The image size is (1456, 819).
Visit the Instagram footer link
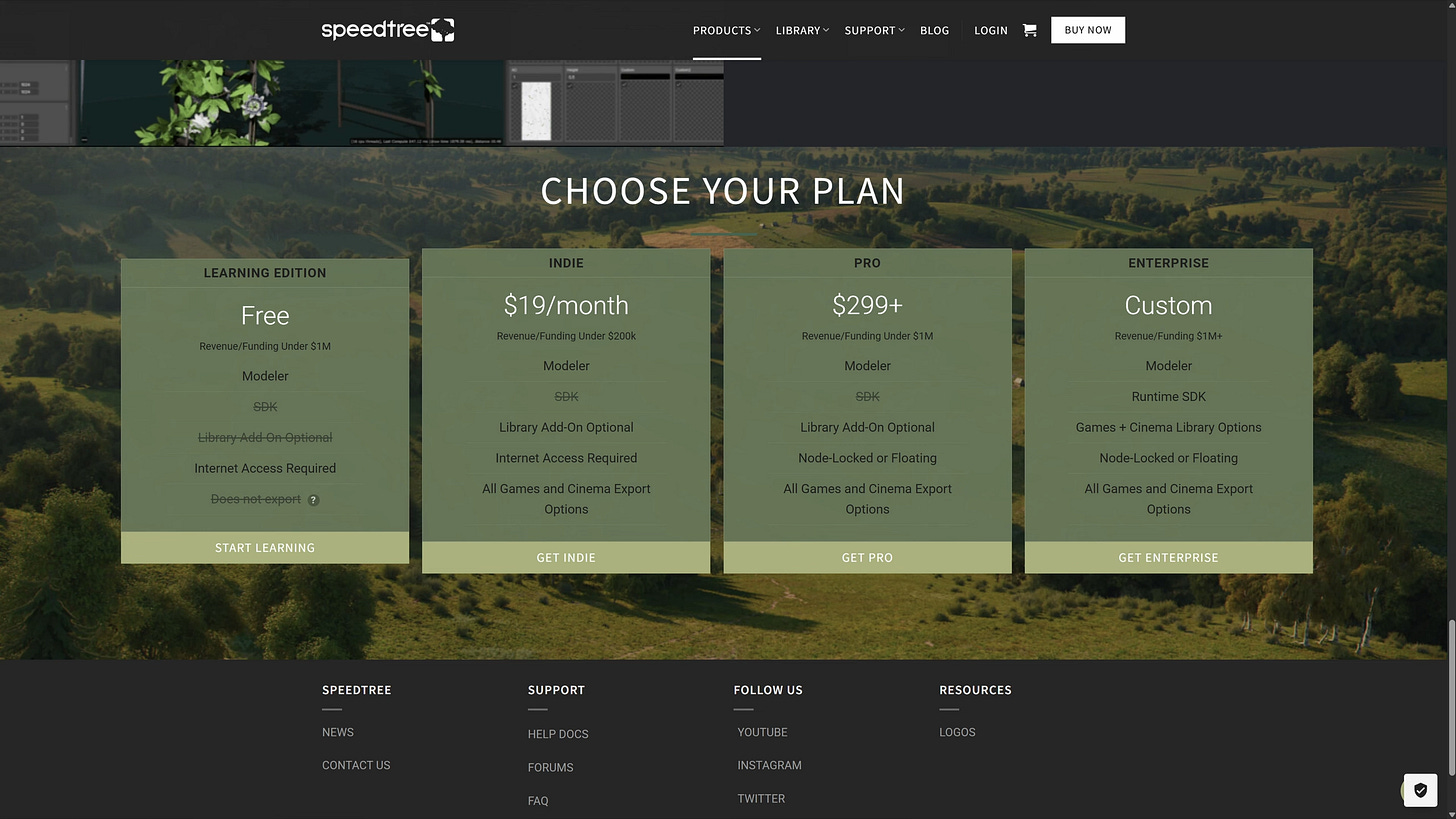769,765
